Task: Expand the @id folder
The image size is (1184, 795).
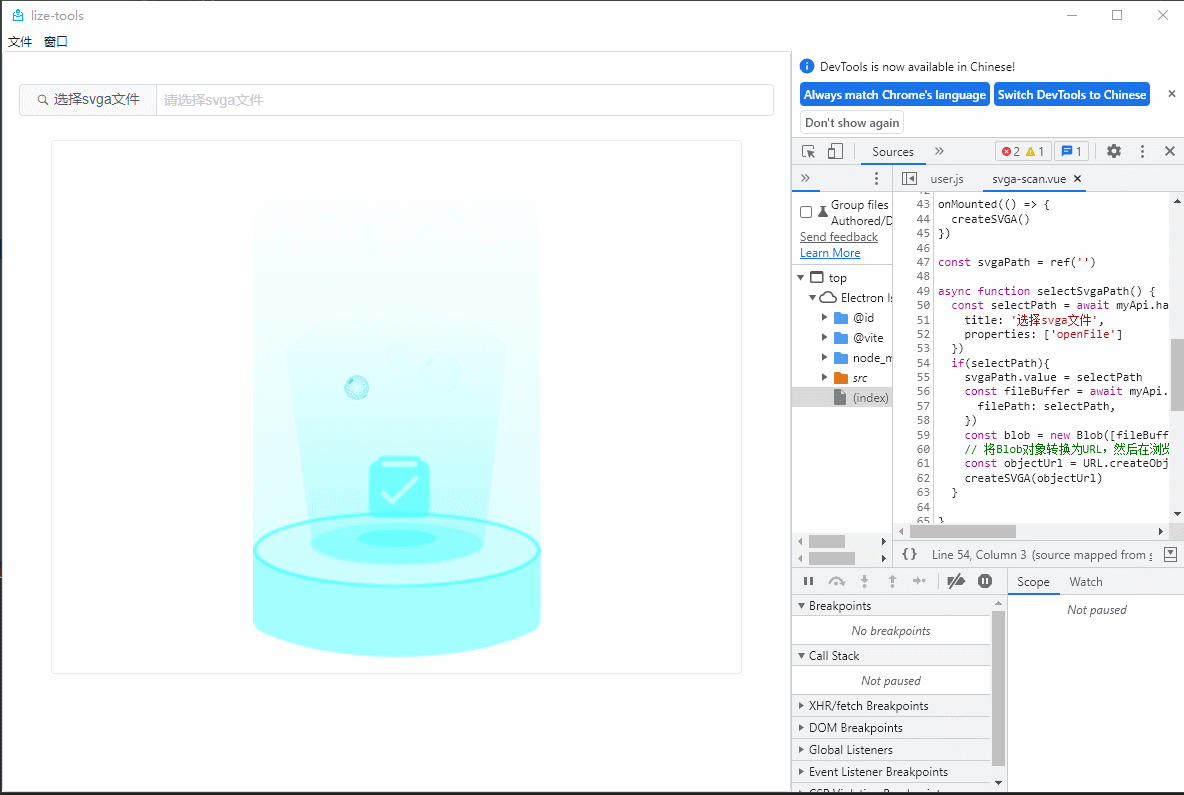Action: [825, 318]
